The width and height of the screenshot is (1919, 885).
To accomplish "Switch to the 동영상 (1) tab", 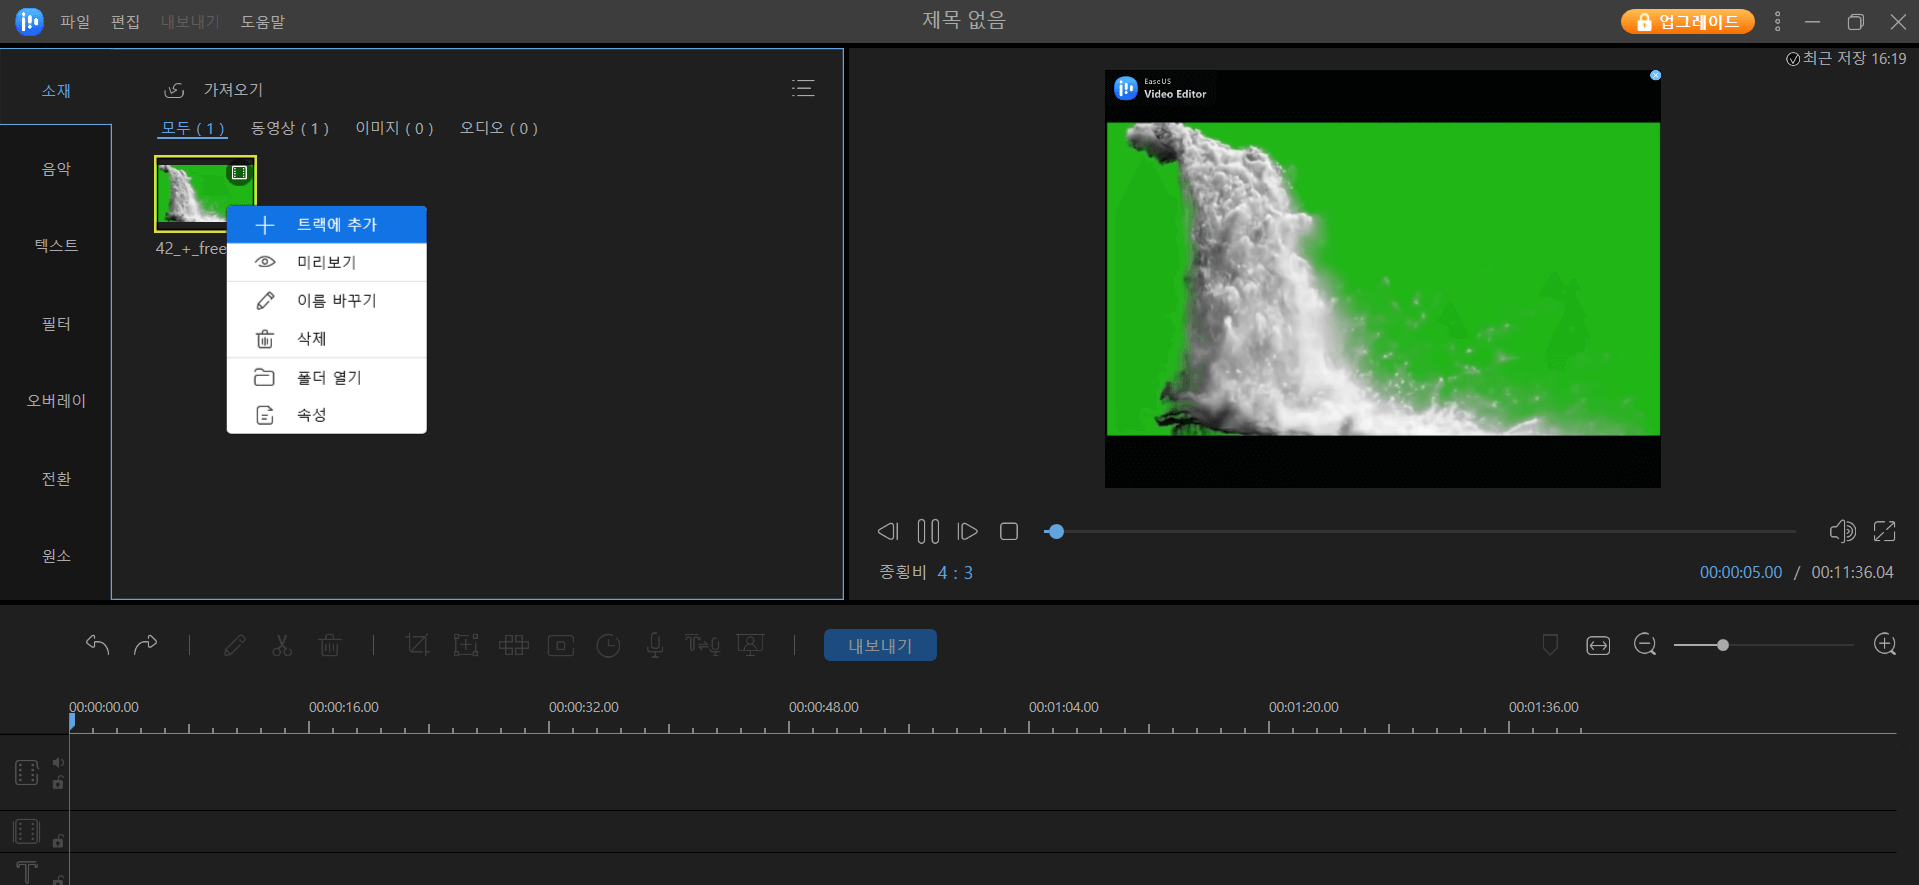I will point(289,128).
